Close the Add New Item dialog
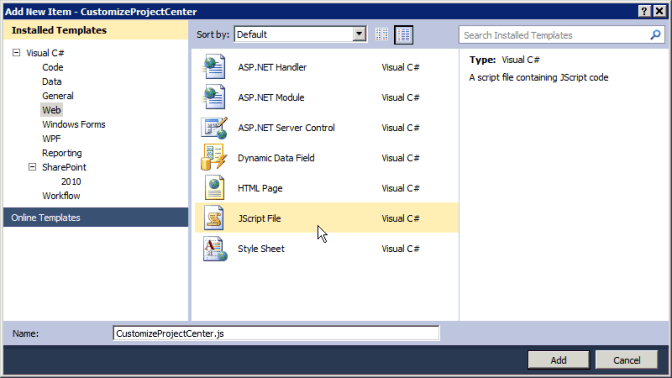The image size is (672, 378). pyautogui.click(x=660, y=11)
